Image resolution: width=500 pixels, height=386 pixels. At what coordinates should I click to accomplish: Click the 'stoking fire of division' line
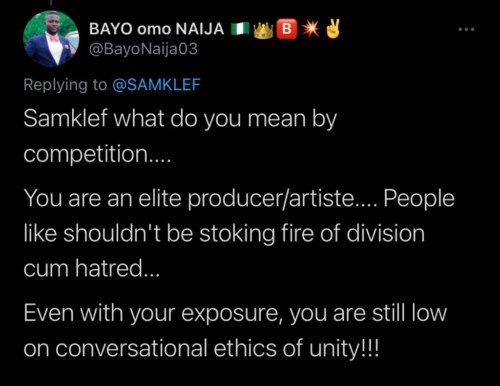312,233
